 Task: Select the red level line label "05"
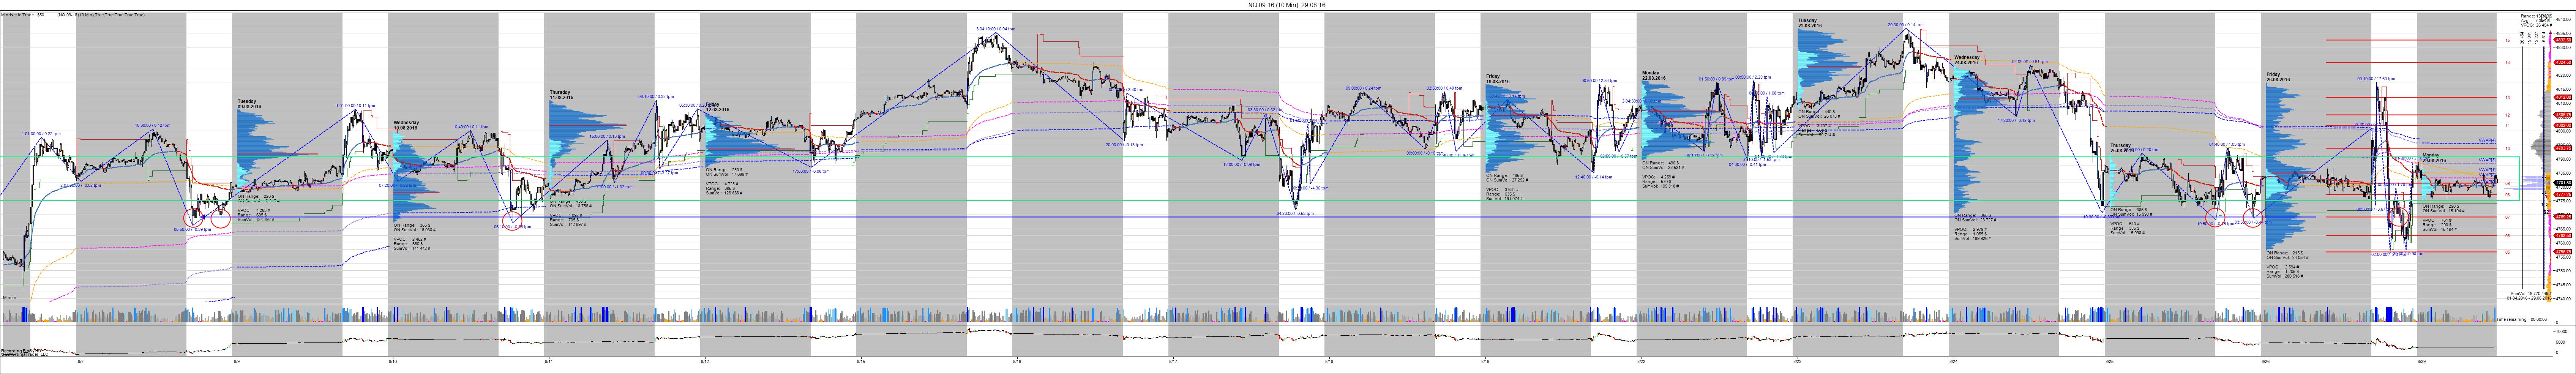point(2507,253)
